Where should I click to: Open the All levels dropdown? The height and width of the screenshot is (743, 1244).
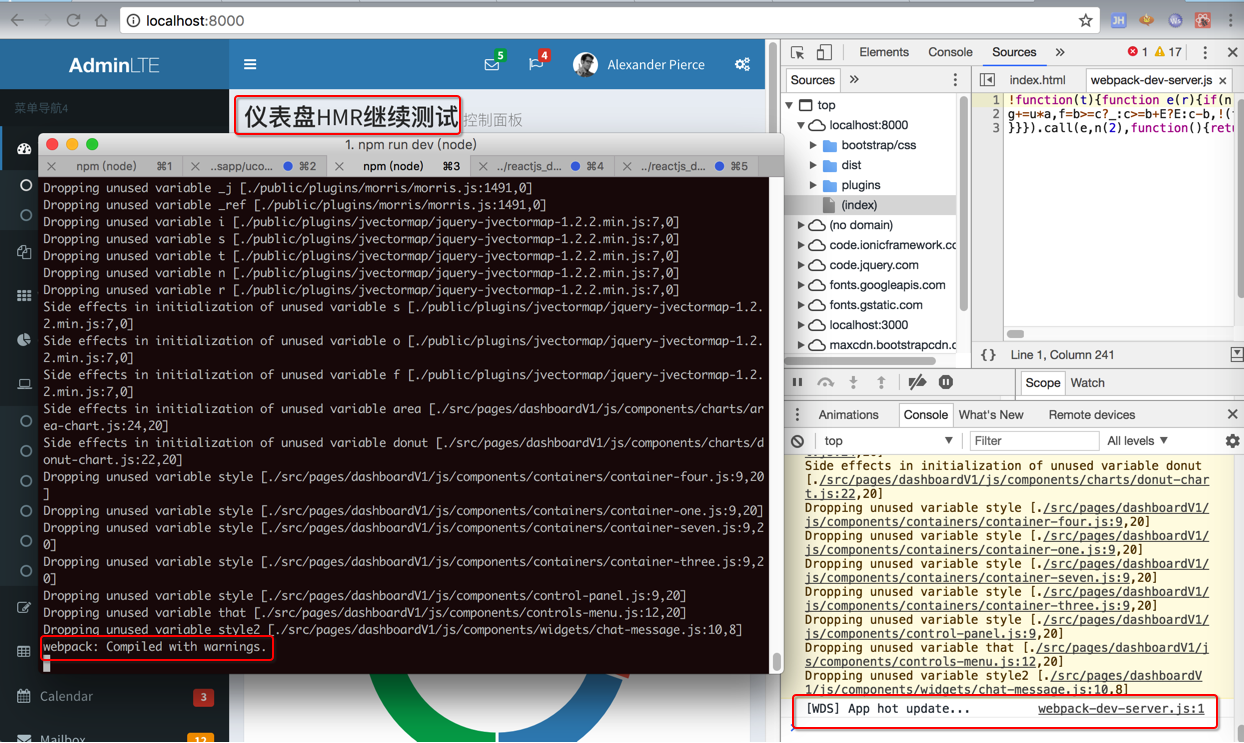pyautogui.click(x=1137, y=441)
